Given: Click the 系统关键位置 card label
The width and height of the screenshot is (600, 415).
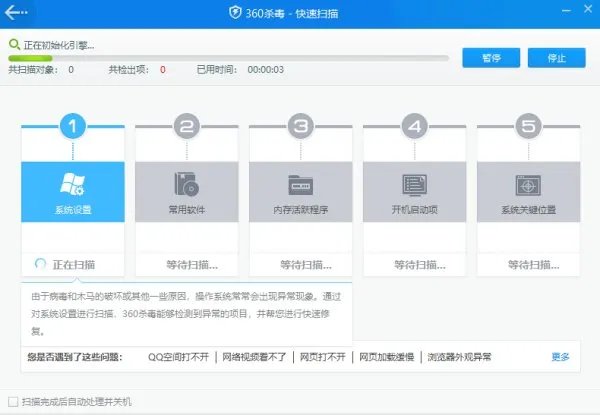Looking at the screenshot, I should tap(528, 210).
